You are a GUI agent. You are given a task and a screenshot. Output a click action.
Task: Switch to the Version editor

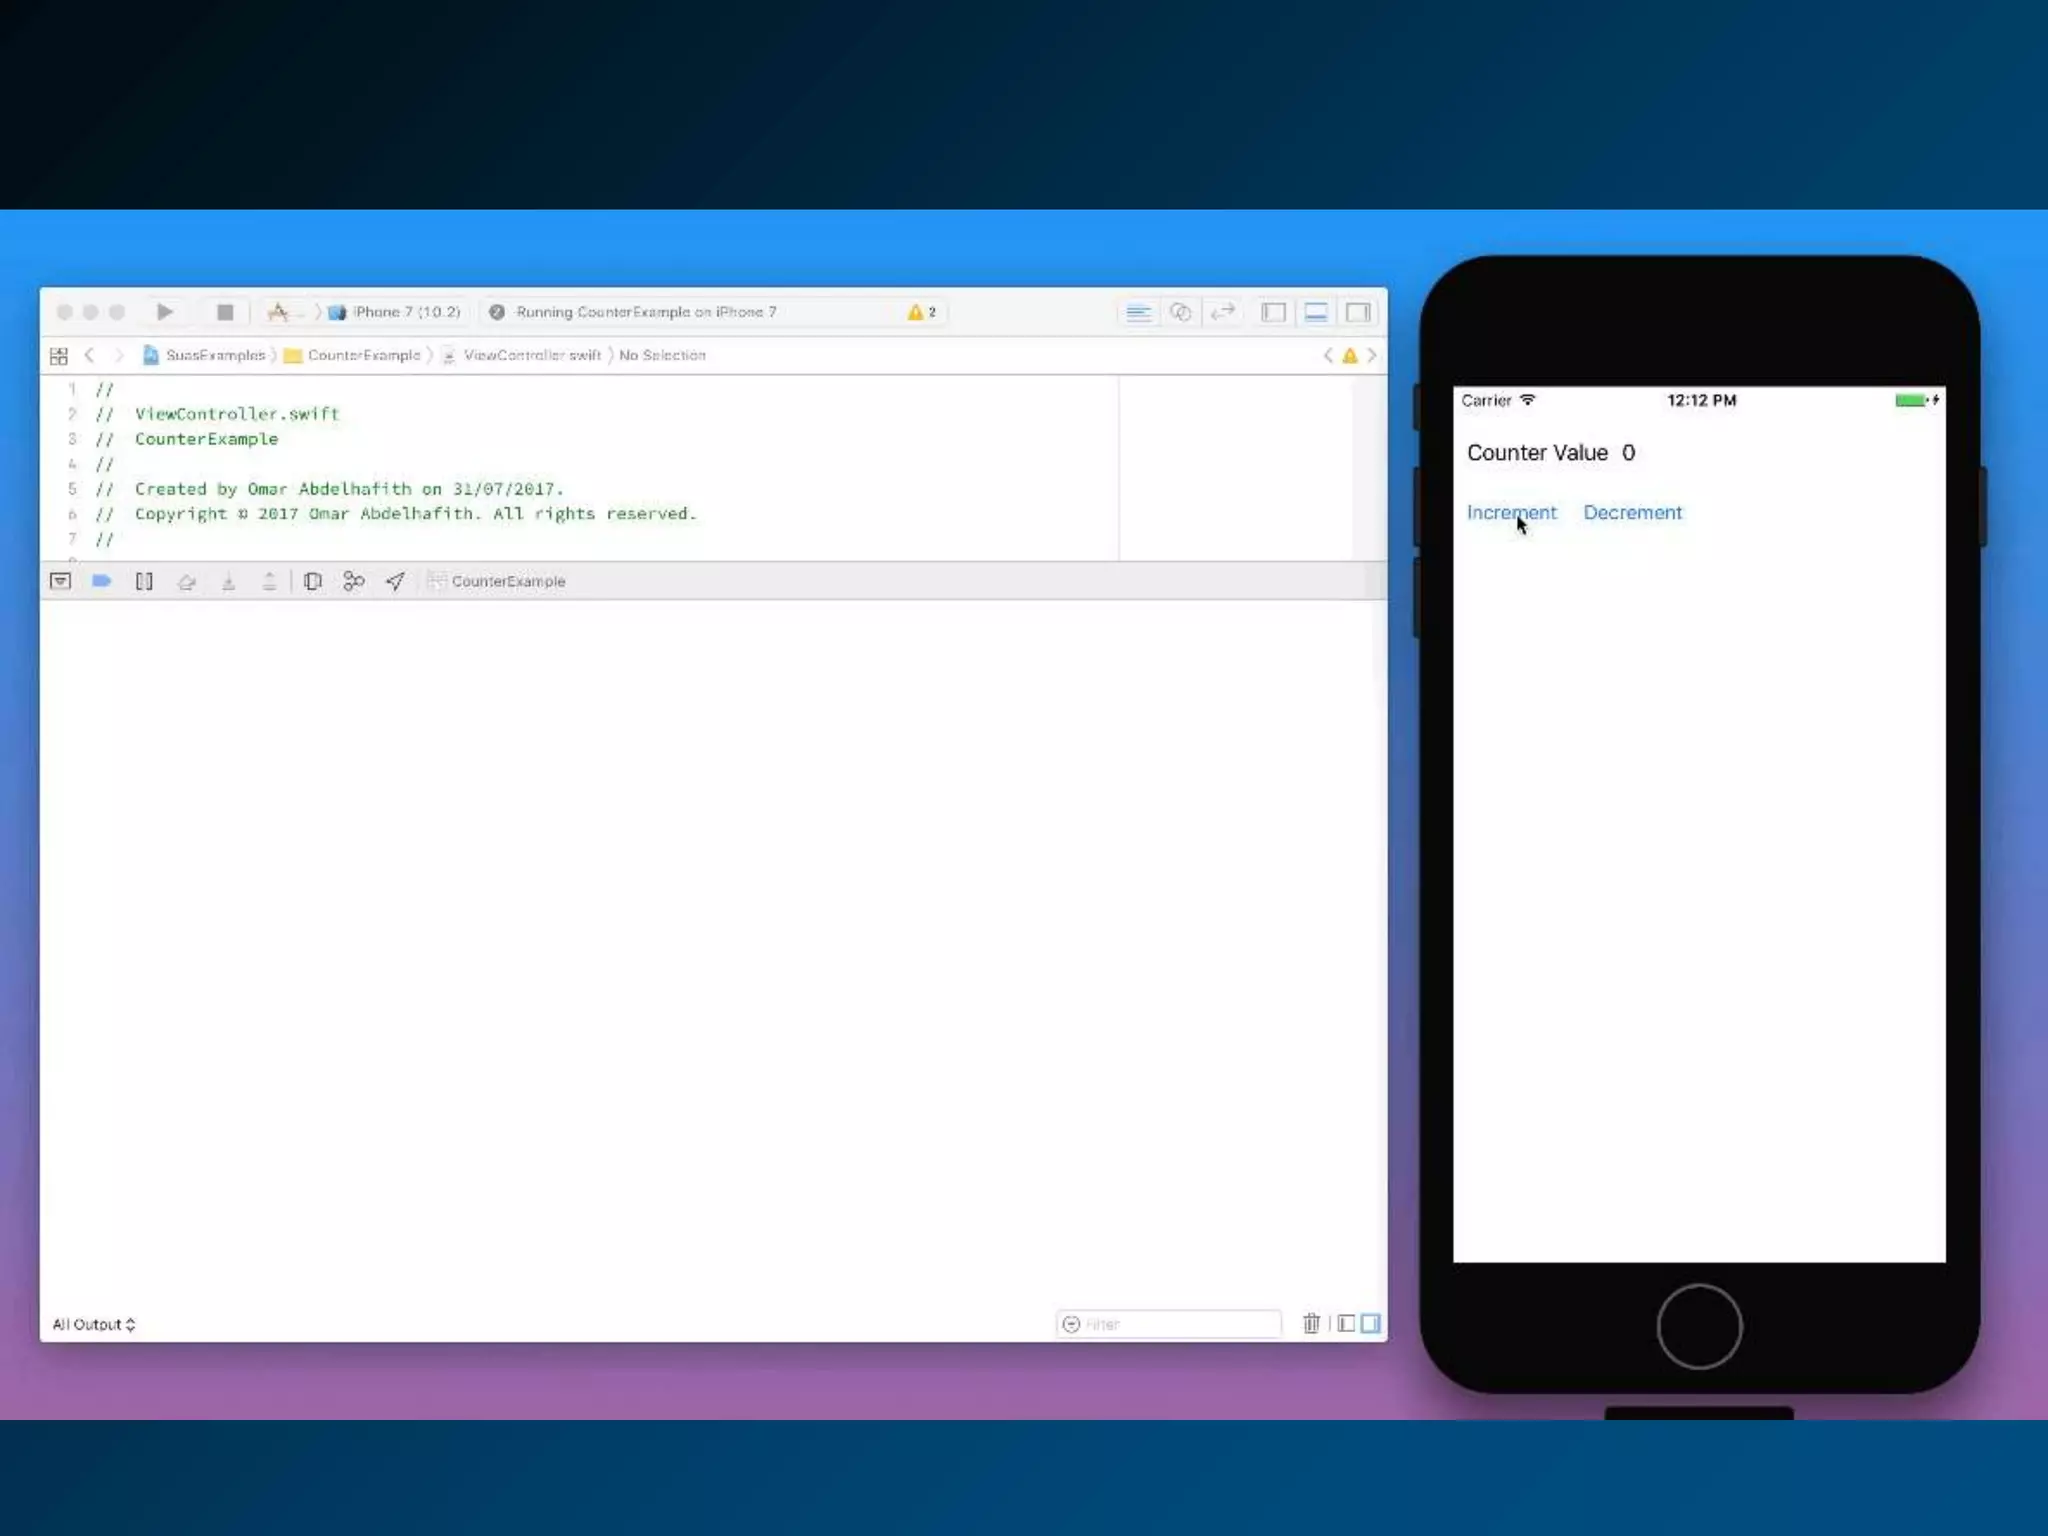[1223, 312]
